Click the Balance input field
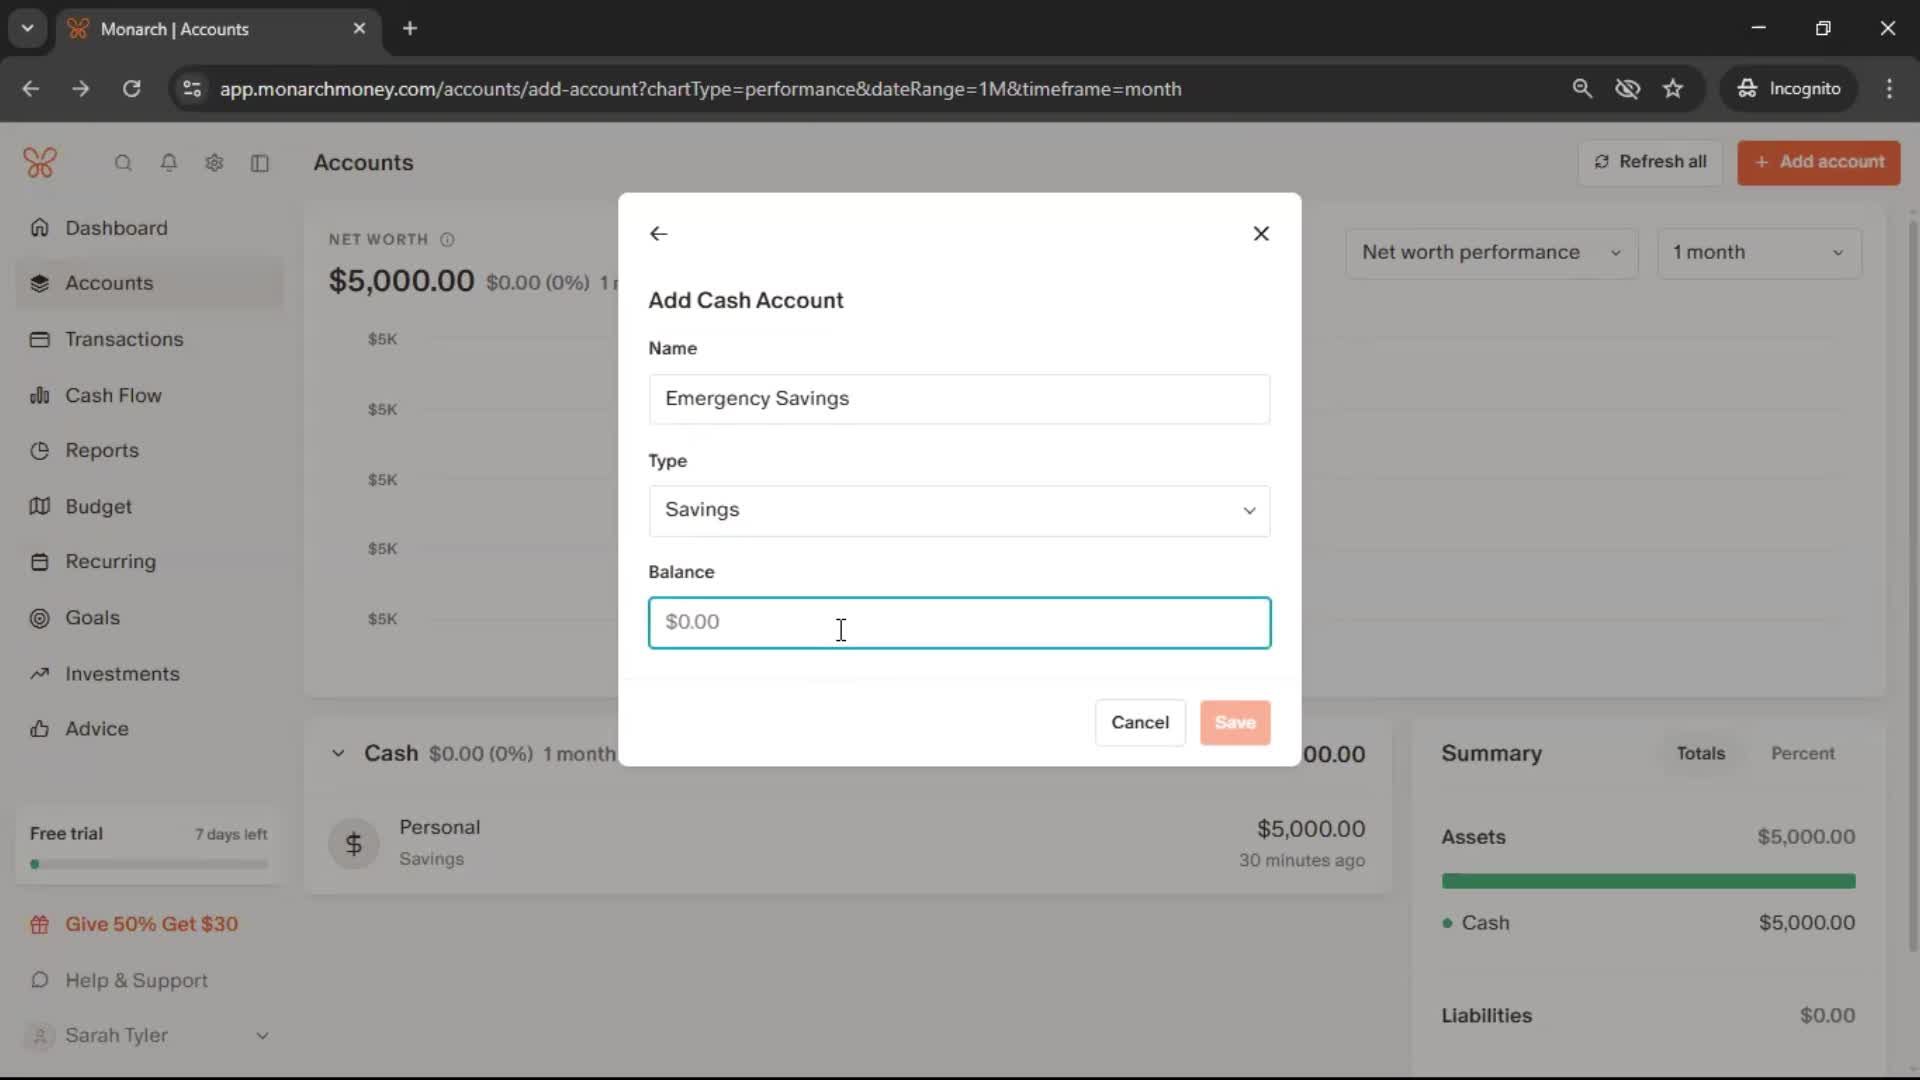This screenshot has width=1920, height=1080. [959, 622]
